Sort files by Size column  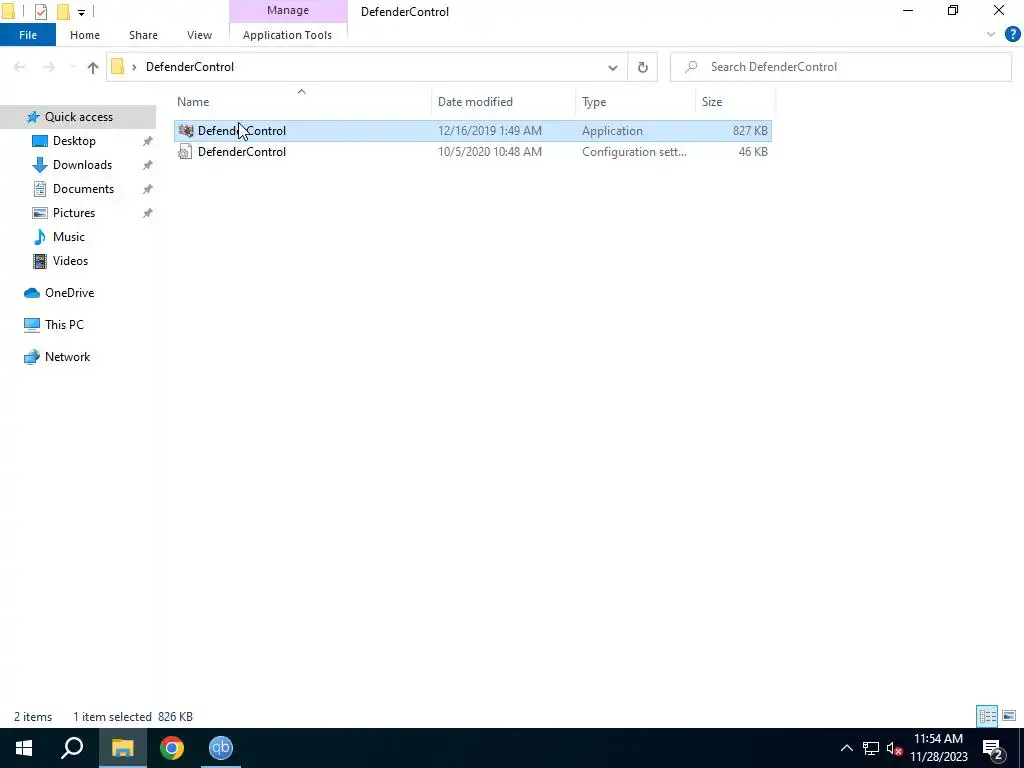(735, 102)
